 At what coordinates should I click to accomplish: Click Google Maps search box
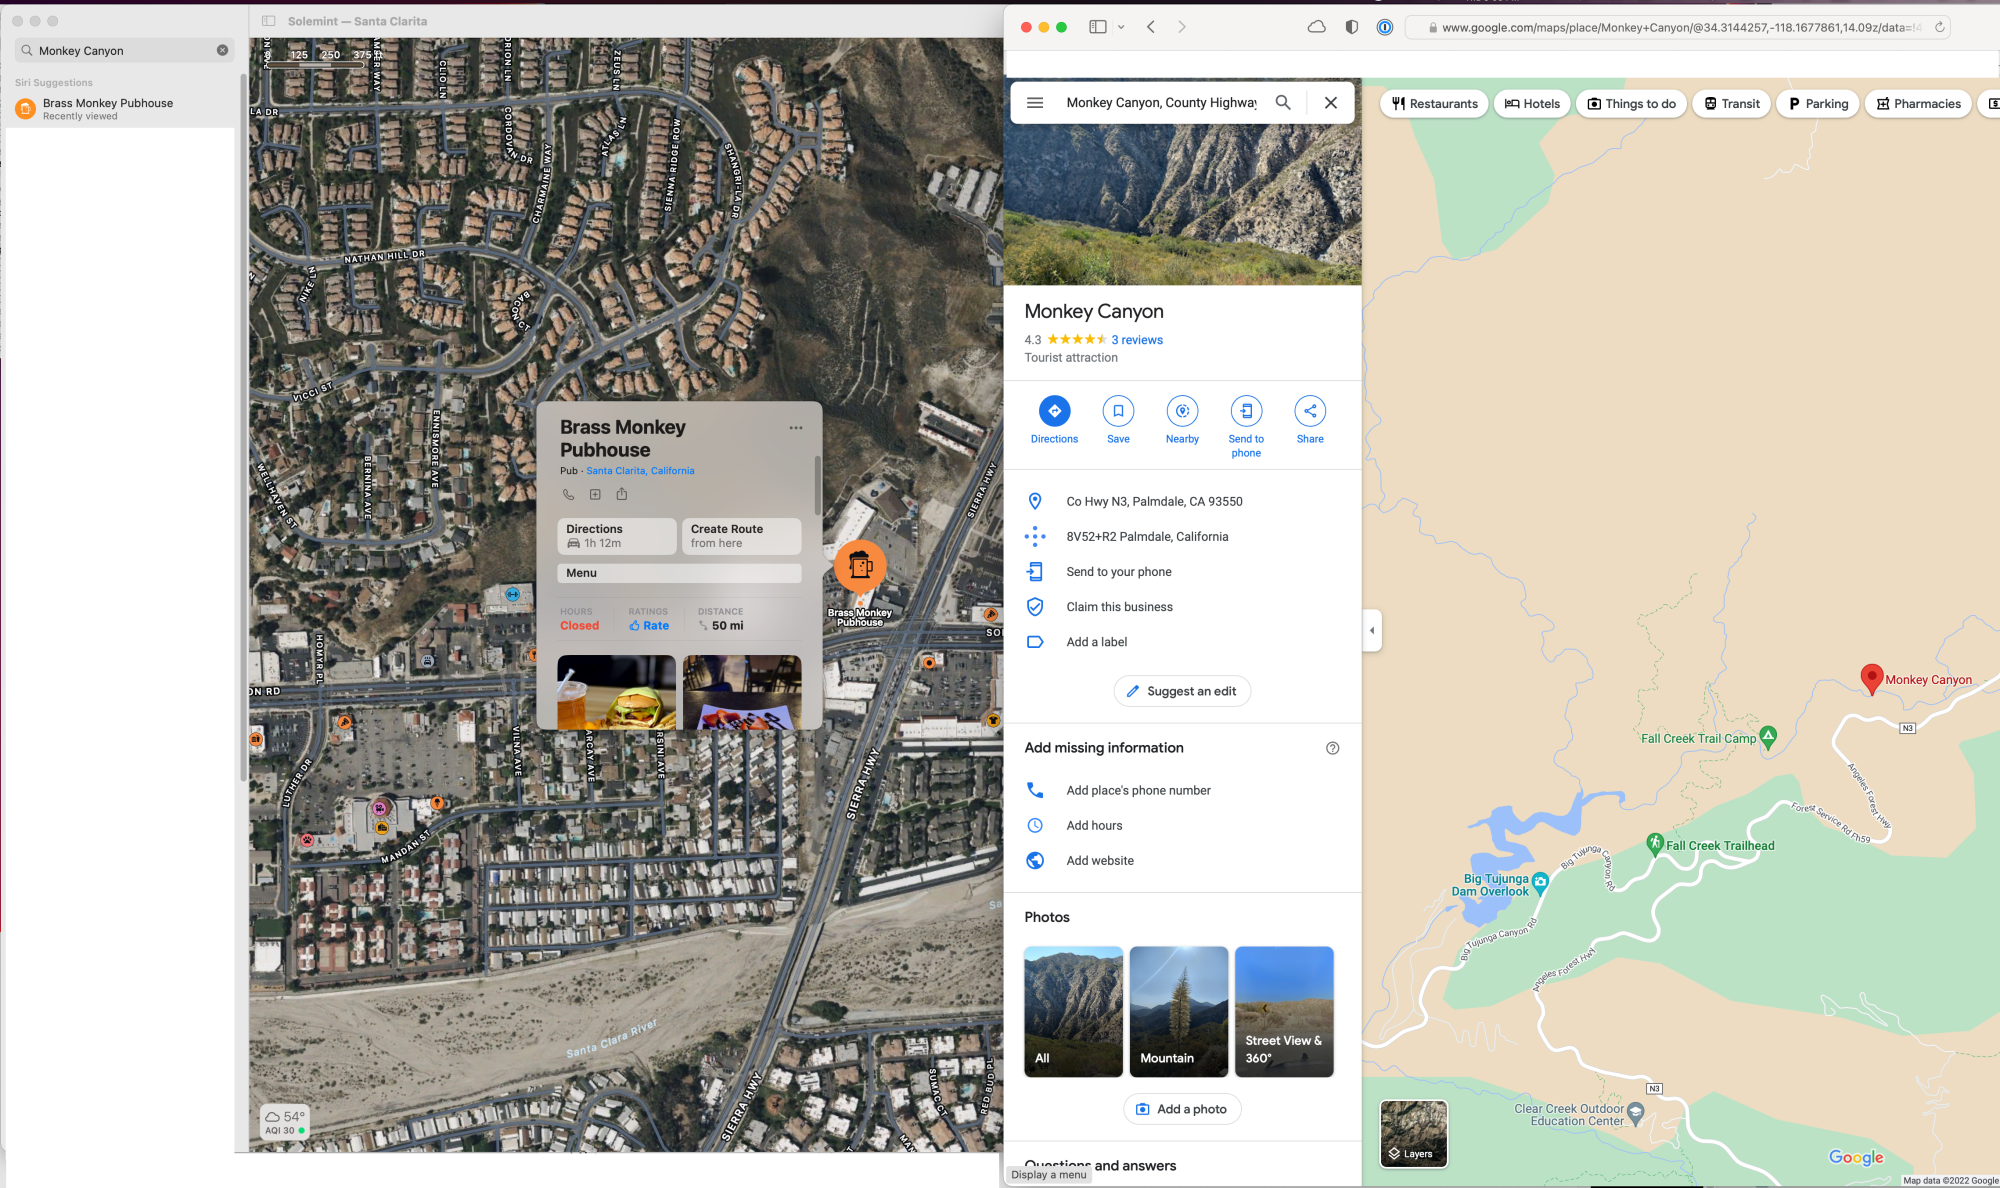click(1161, 103)
